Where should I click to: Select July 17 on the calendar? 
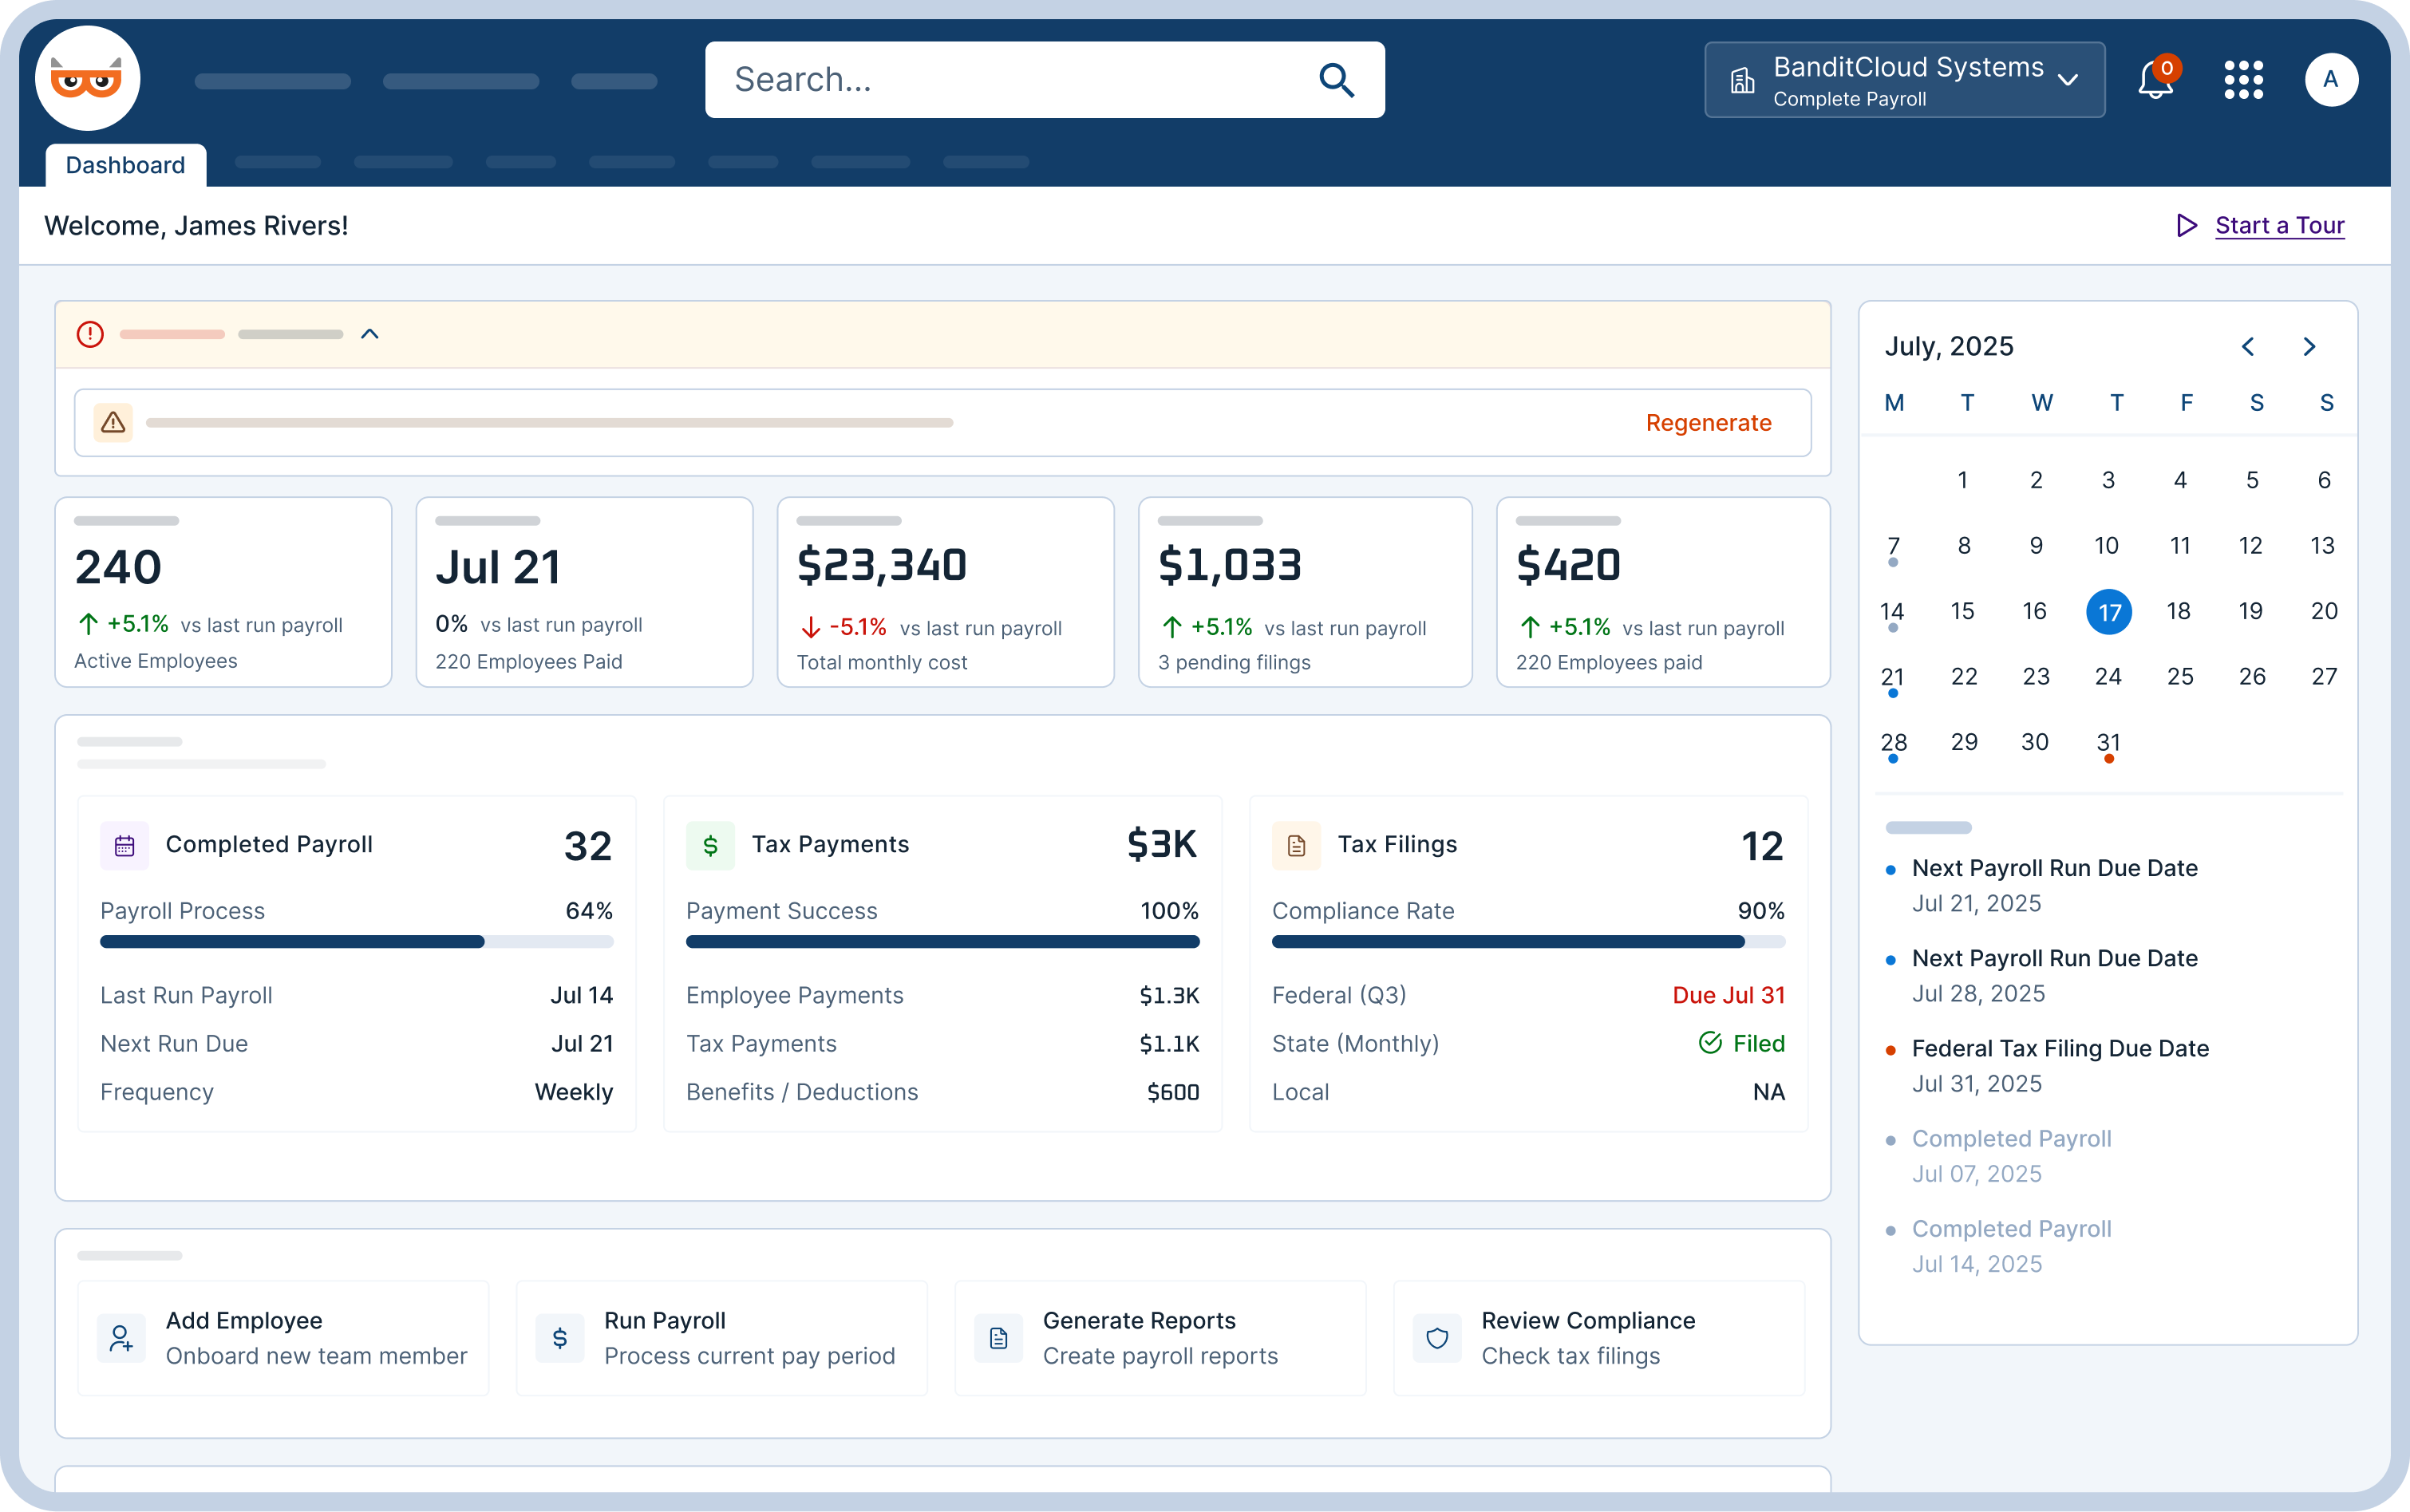(x=2110, y=611)
